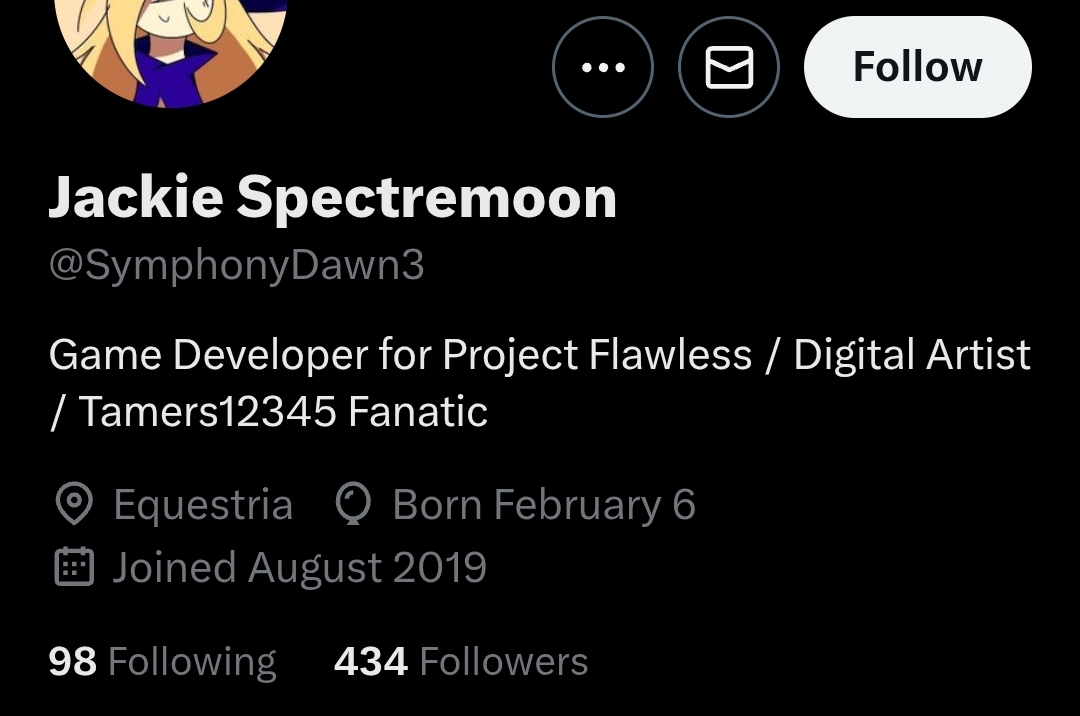Open the 434 Followers list
Viewport: 1080px width, 716px height.
pyautogui.click(x=461, y=662)
